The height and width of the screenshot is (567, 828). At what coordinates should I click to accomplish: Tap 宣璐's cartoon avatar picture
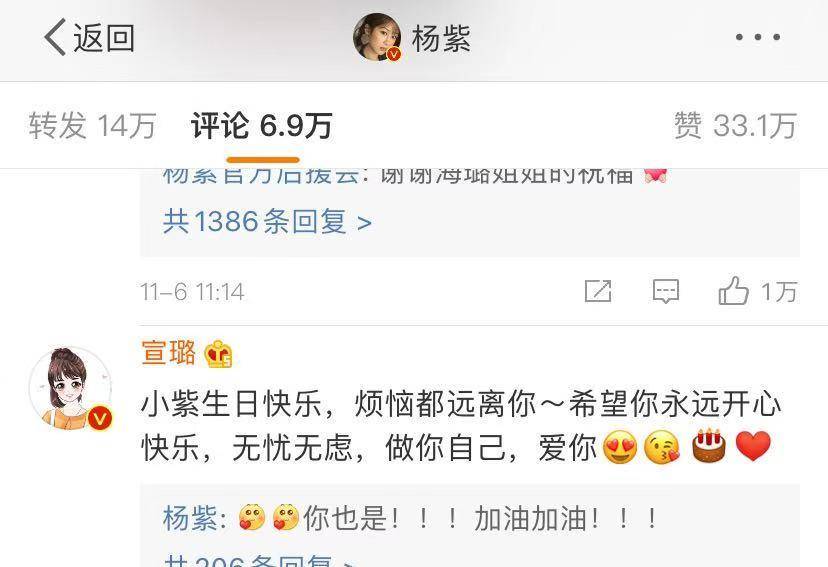point(70,388)
